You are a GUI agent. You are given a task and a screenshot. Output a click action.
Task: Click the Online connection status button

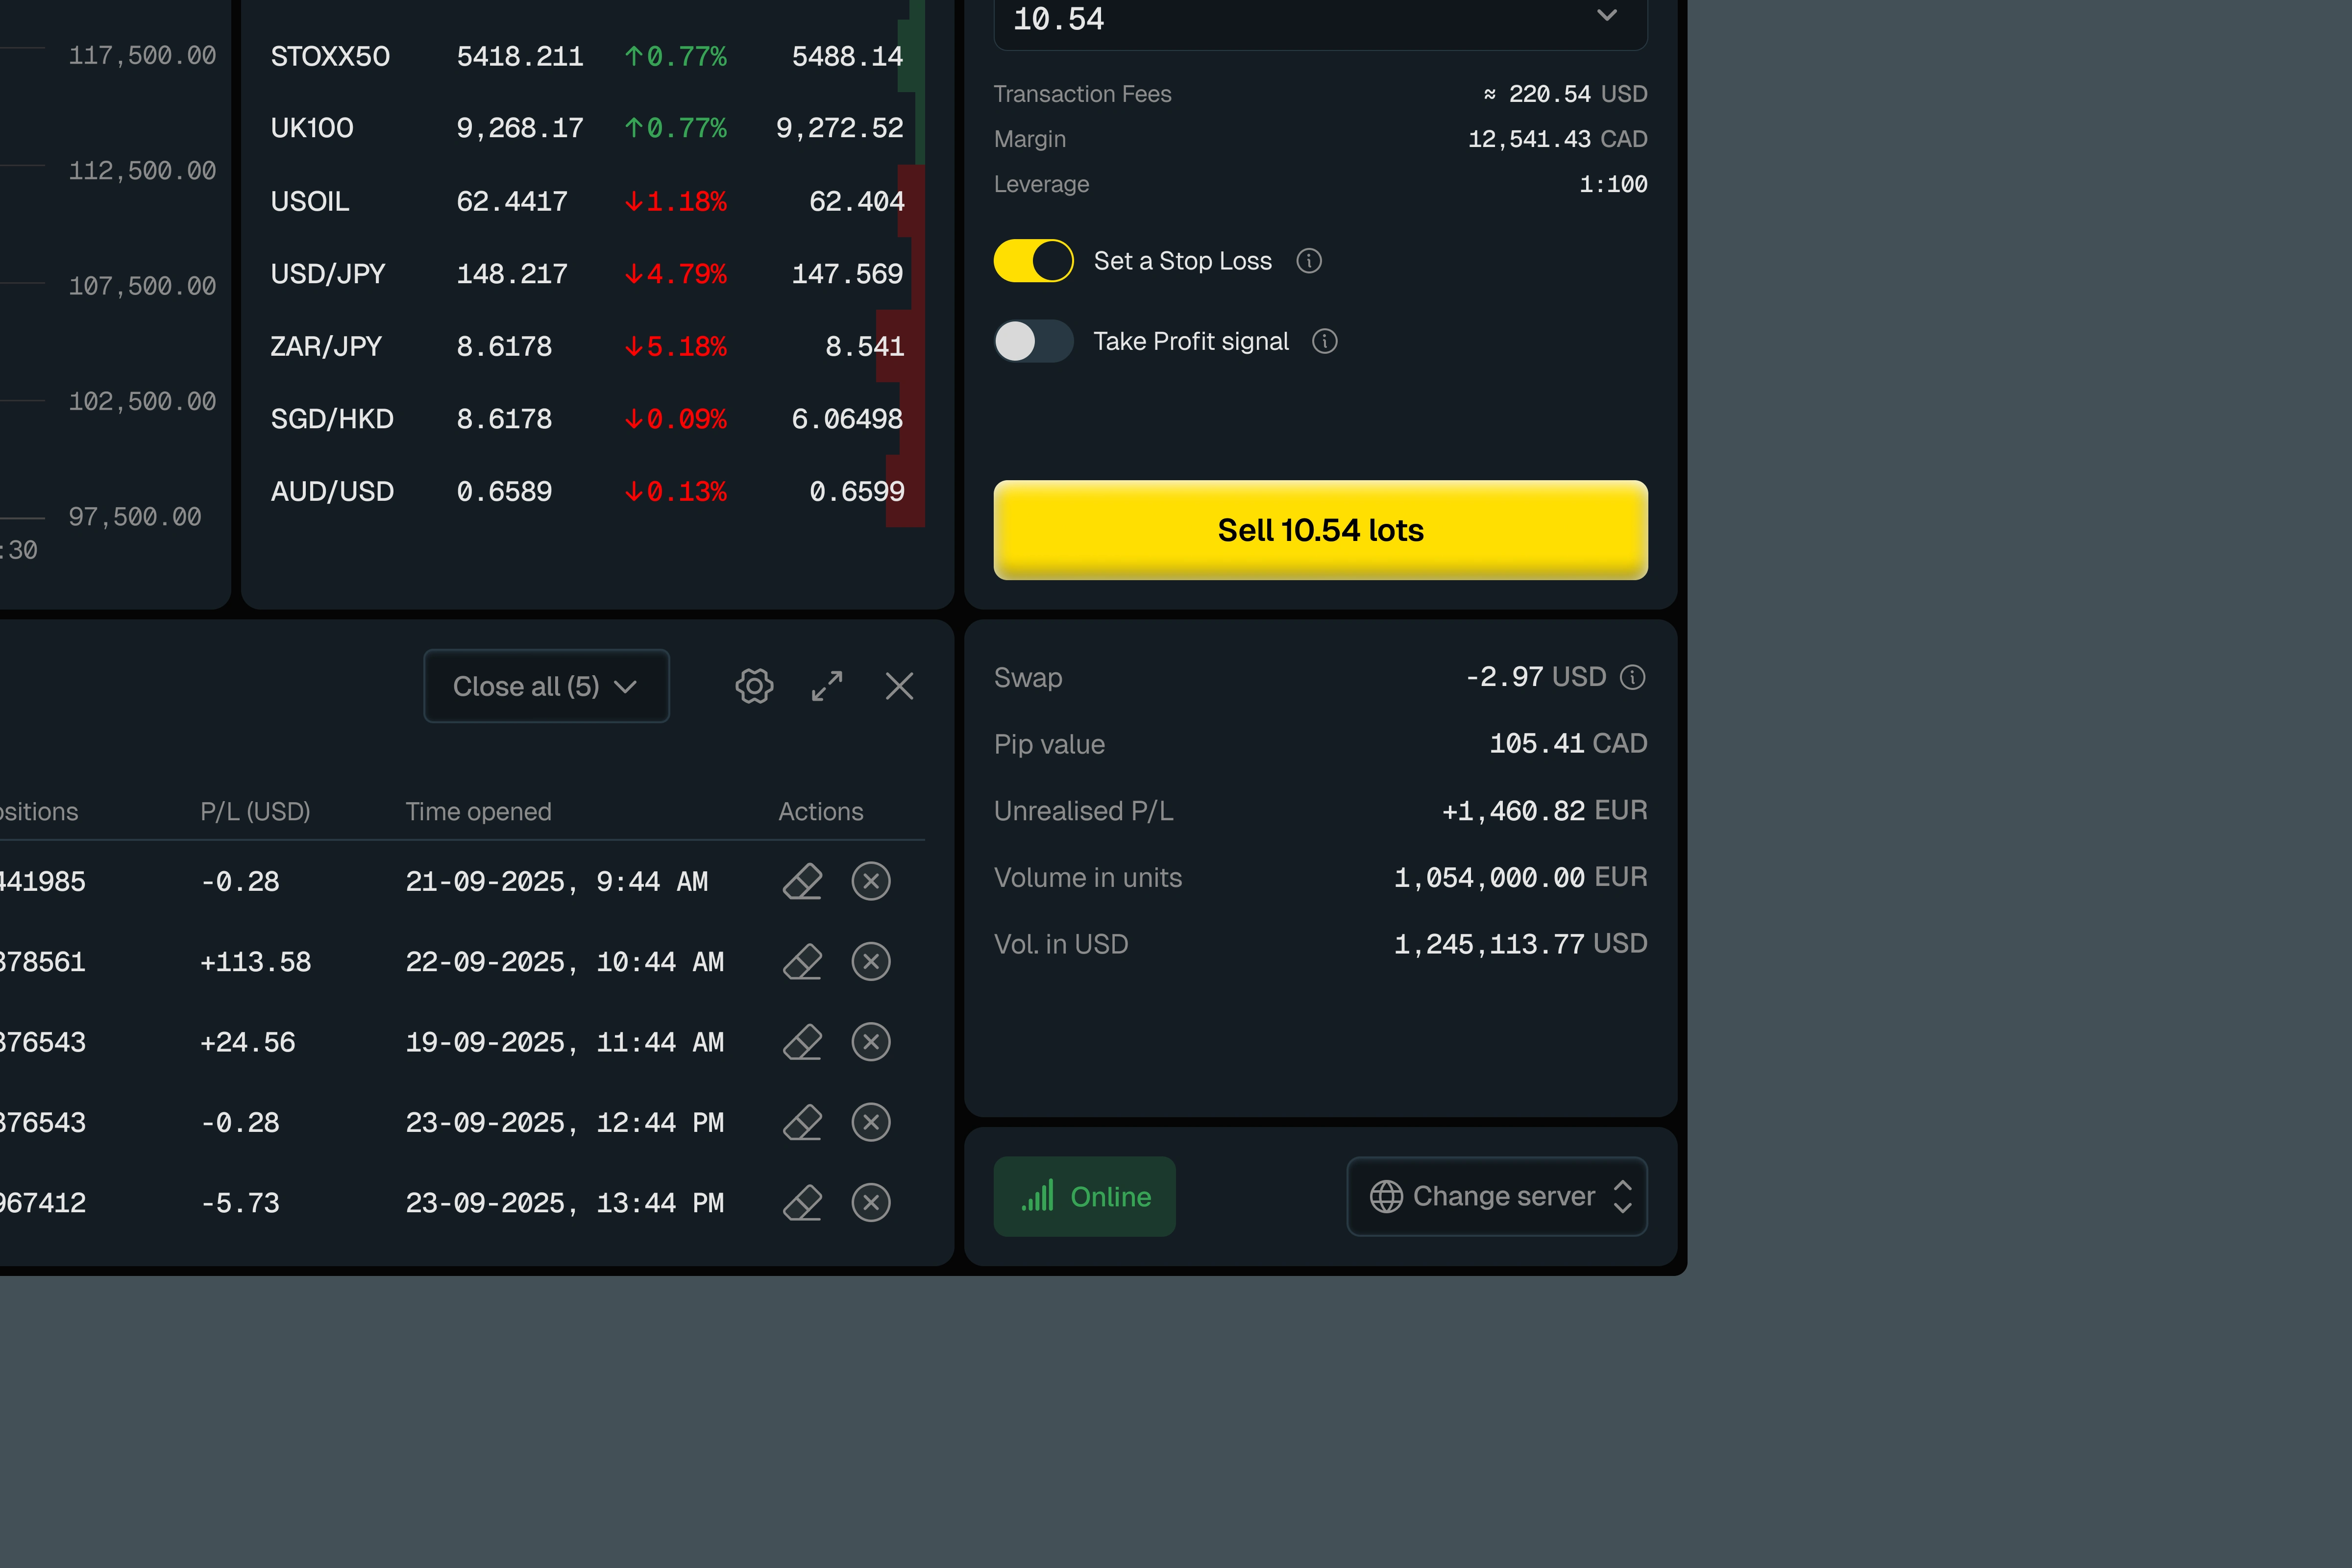[x=1084, y=1197]
